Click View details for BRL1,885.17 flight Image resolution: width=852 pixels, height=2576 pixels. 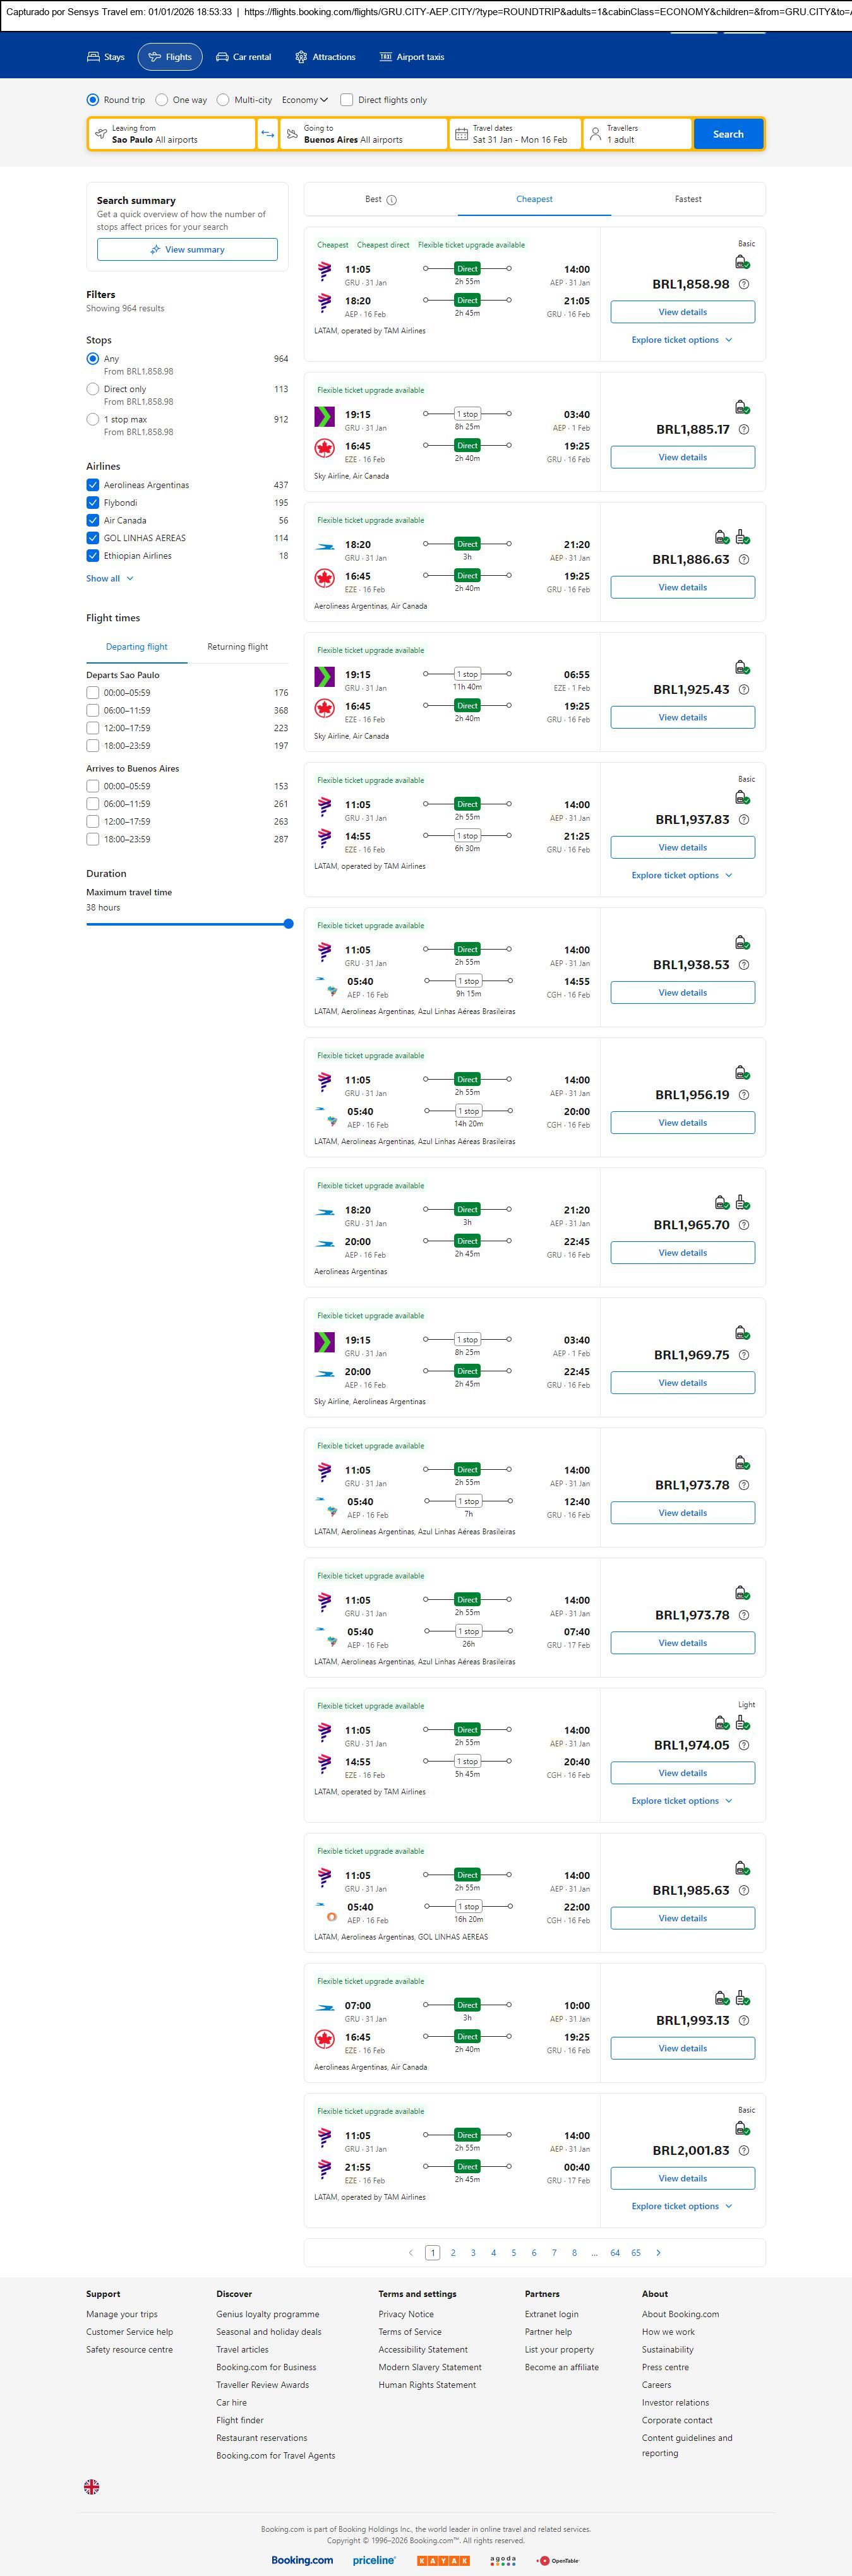point(682,457)
